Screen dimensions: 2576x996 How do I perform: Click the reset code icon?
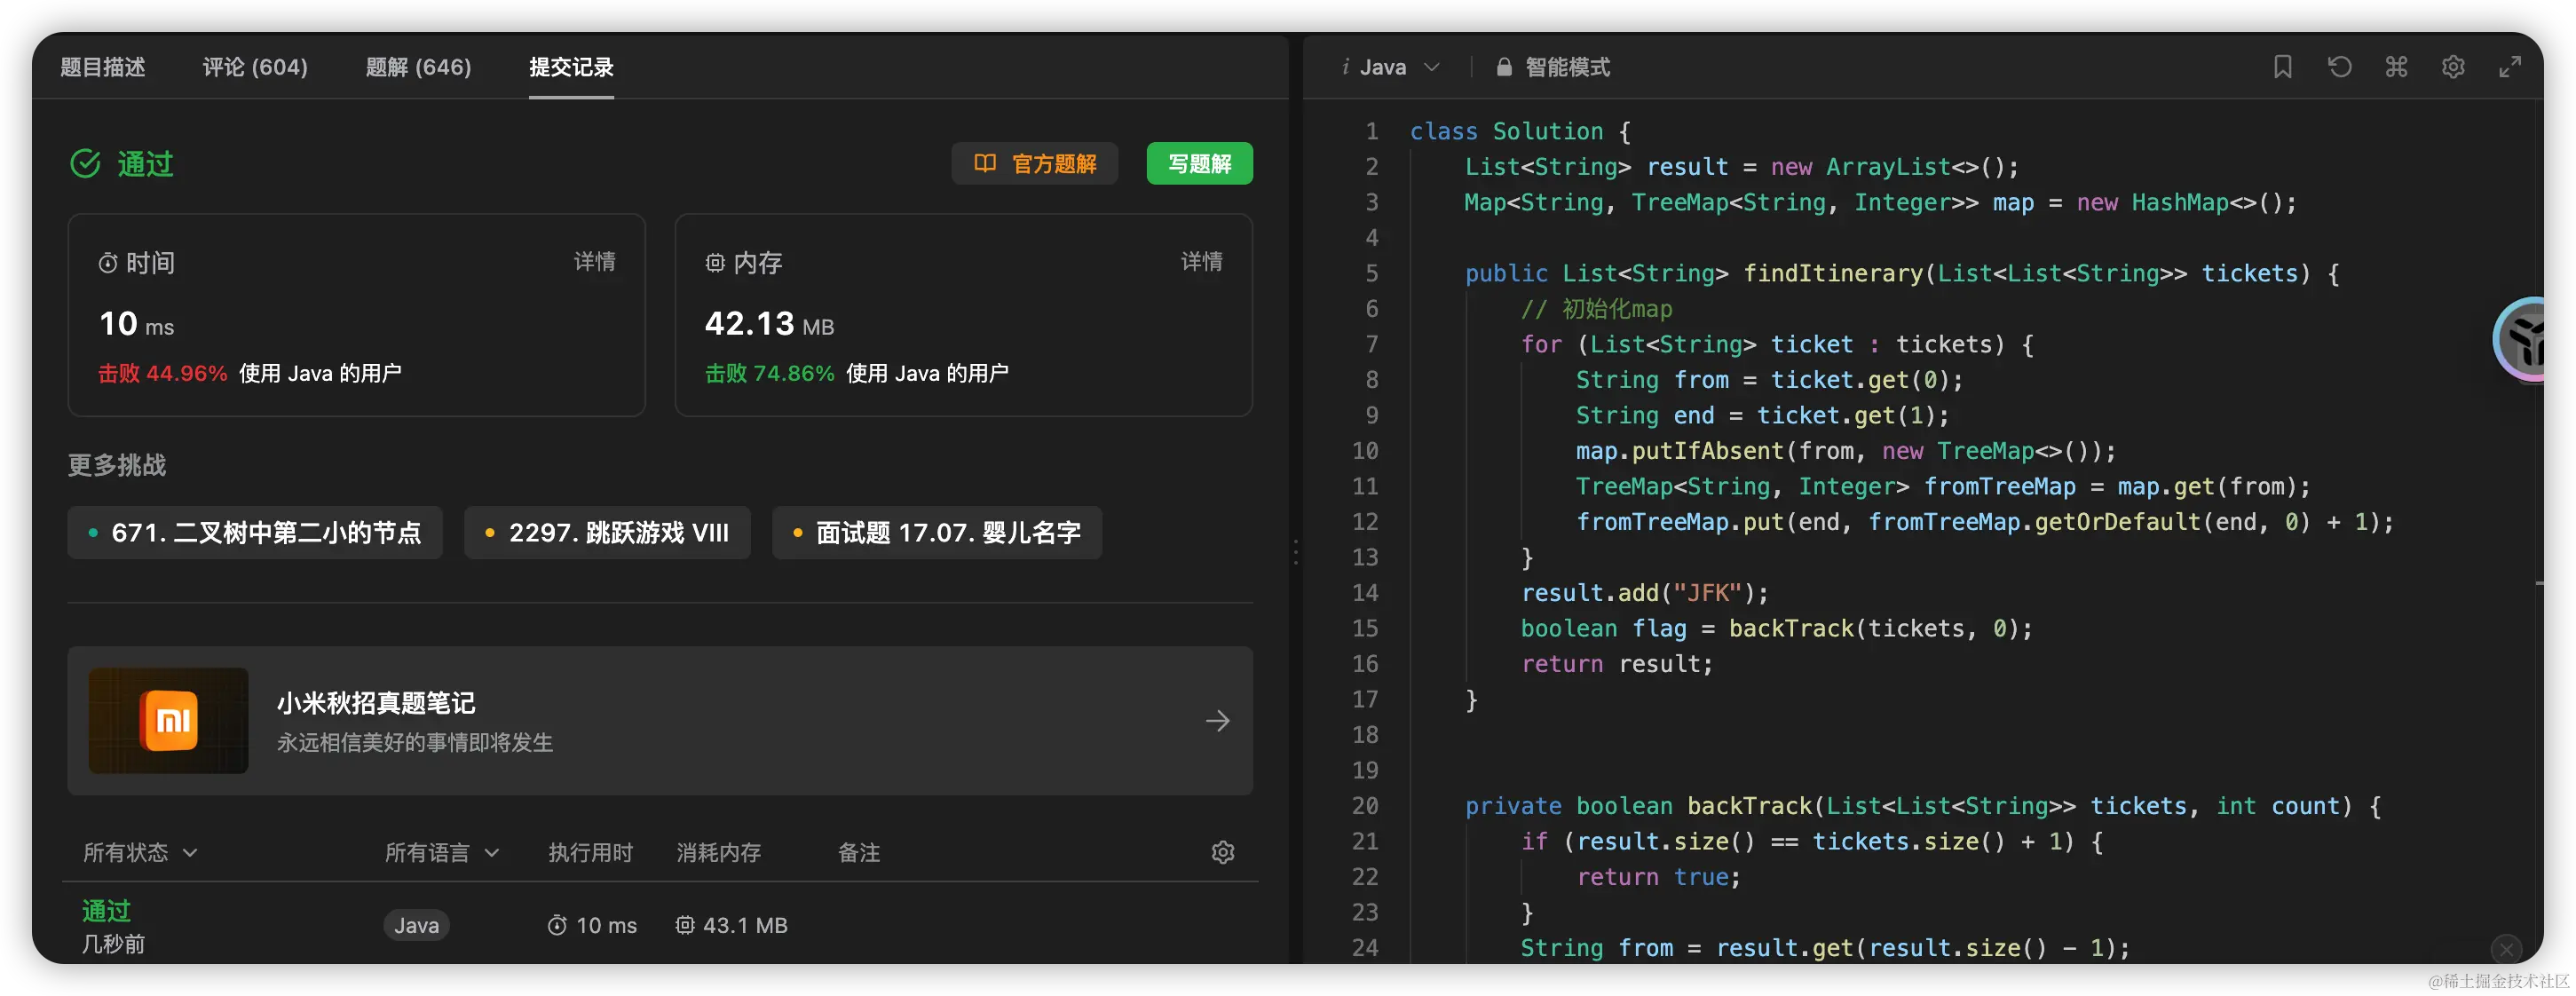pos(2339,67)
